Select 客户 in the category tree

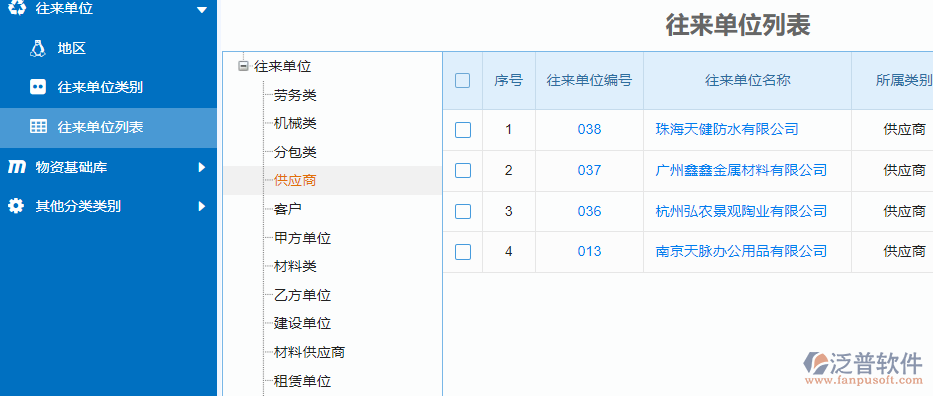coord(288,209)
